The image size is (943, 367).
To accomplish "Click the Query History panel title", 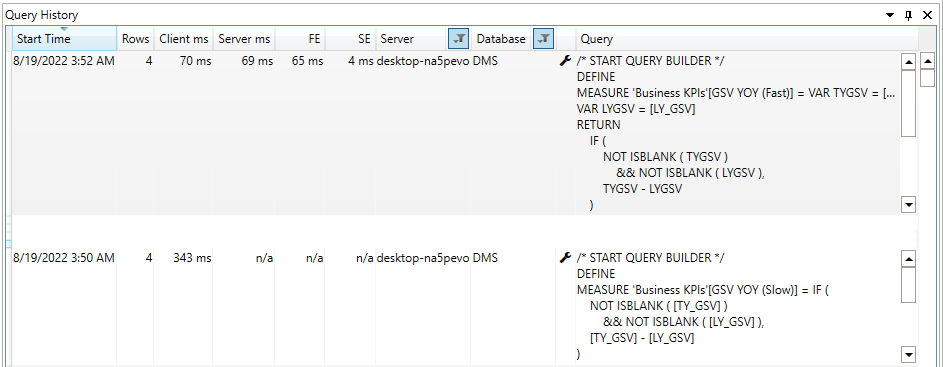I will (x=41, y=15).
